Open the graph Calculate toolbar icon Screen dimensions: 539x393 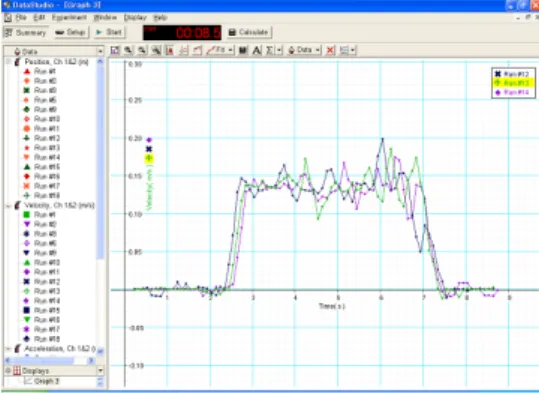point(243,50)
